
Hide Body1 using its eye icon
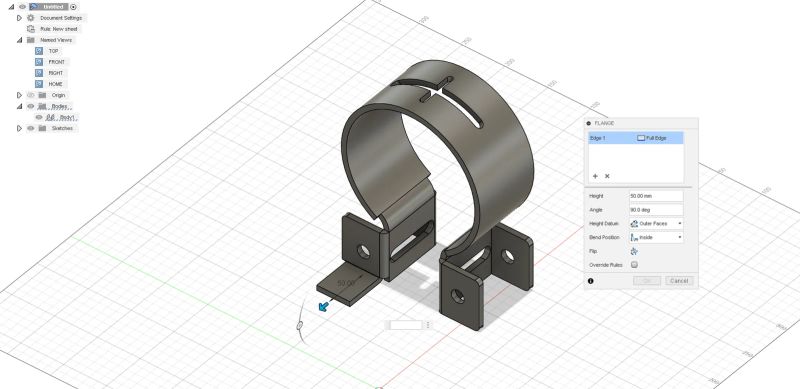point(39,117)
